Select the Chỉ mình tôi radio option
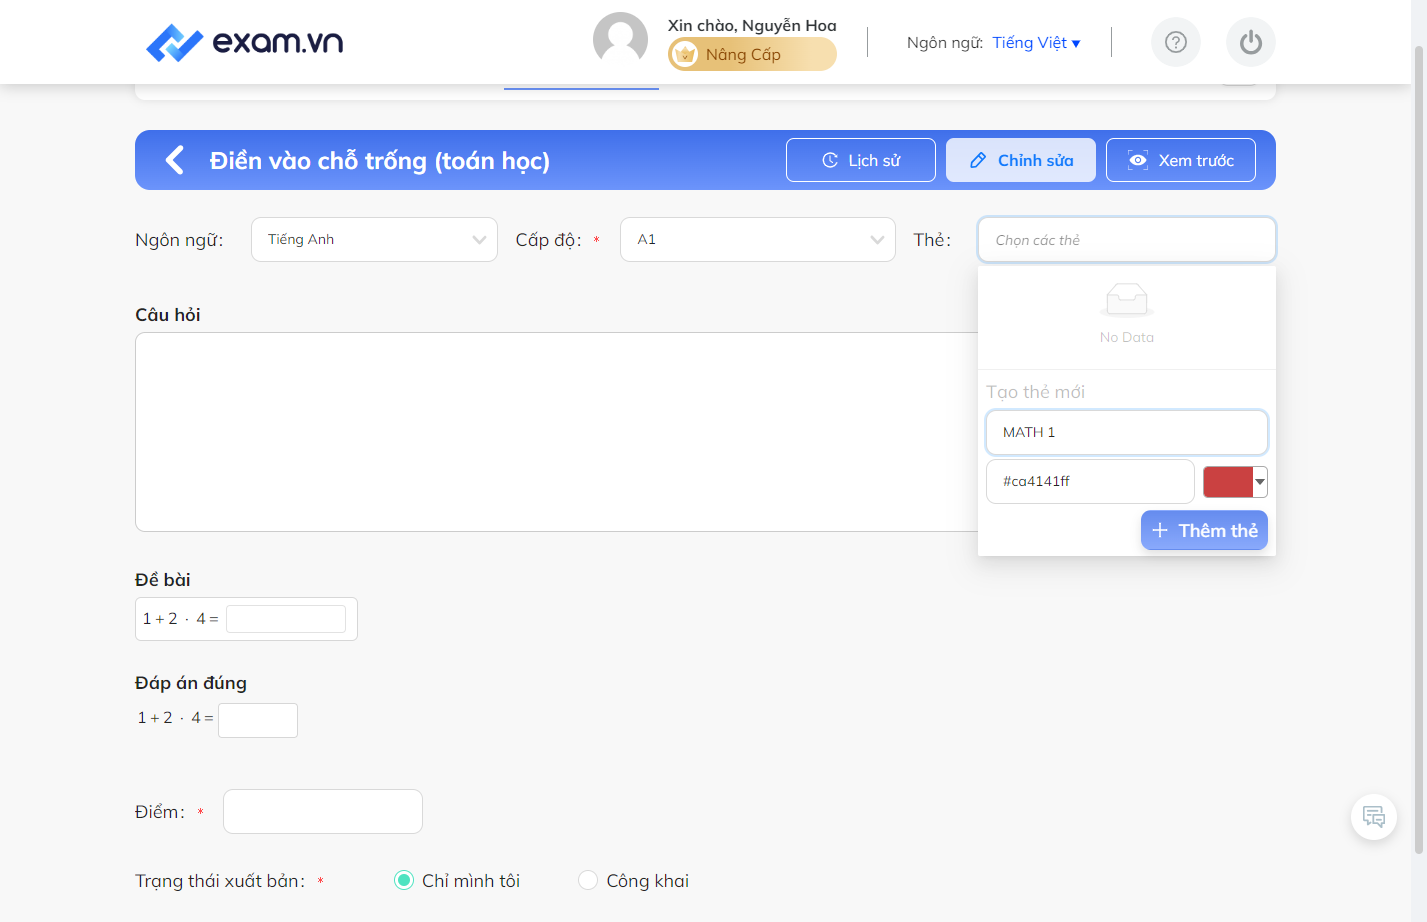Viewport: 1427px width, 922px height. 404,880
